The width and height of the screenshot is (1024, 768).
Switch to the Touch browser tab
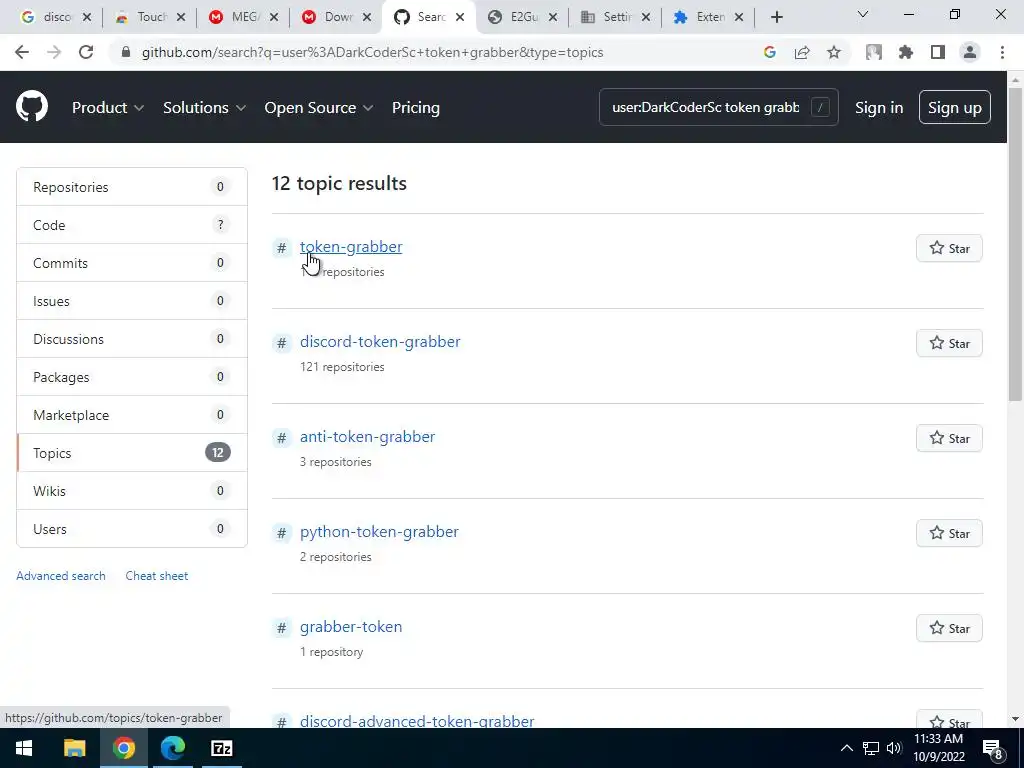pyautogui.click(x=150, y=17)
